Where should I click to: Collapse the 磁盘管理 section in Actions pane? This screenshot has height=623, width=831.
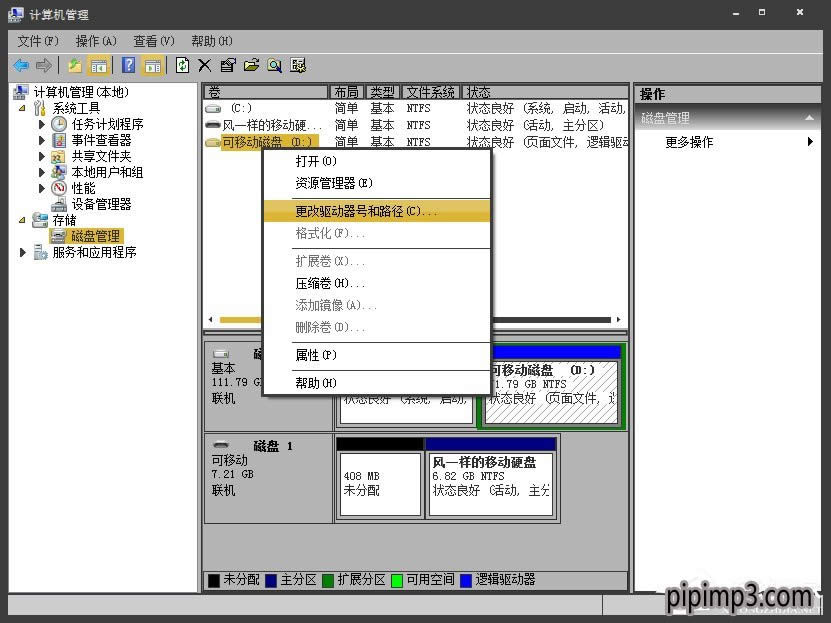[x=810, y=118]
